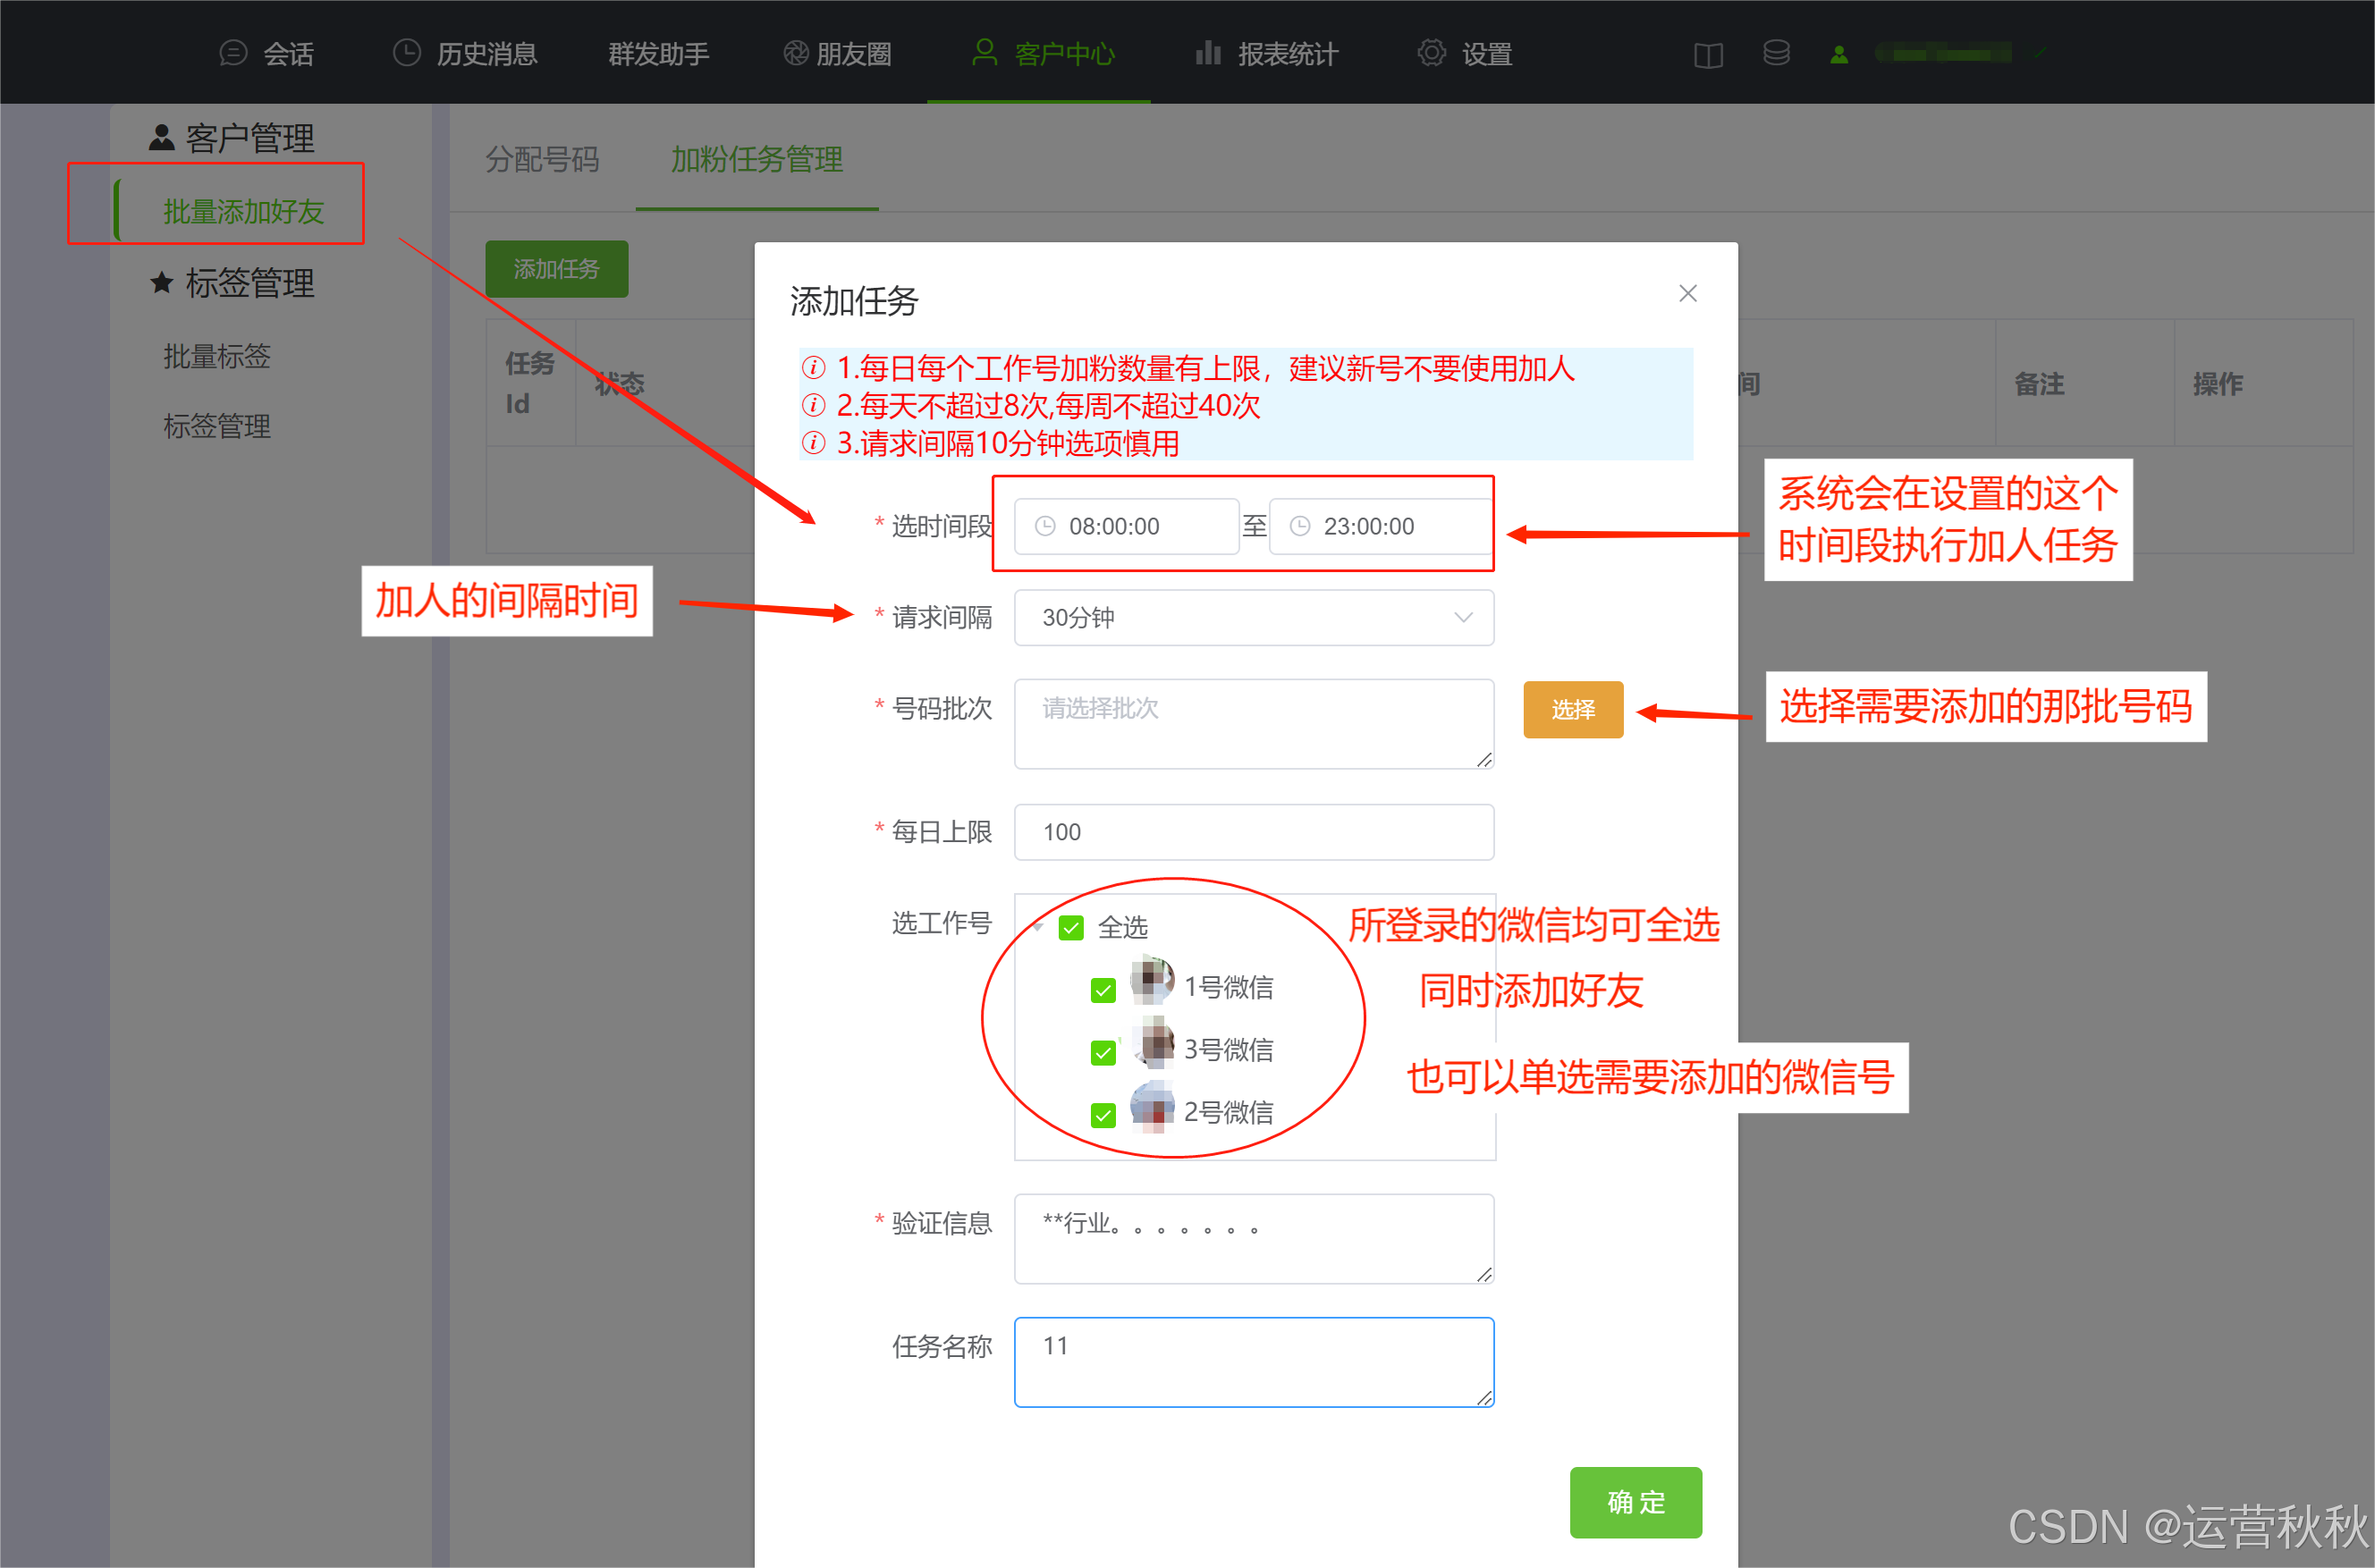Toggle the 全选 select-all checkbox
Viewport: 2375px width, 1568px height.
(x=1071, y=927)
